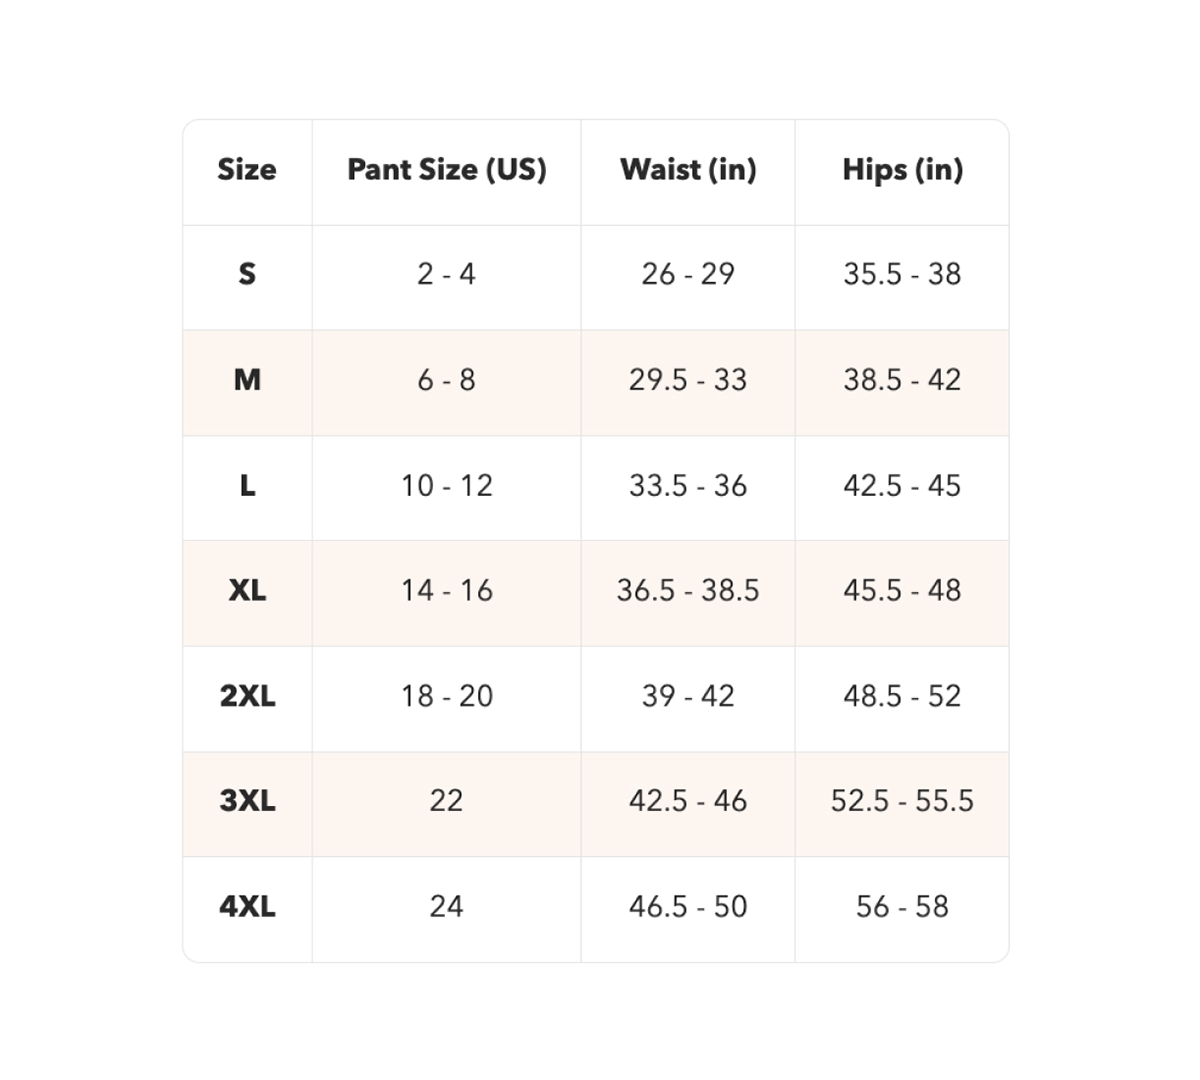Click the Hips (in) column header

tap(902, 170)
